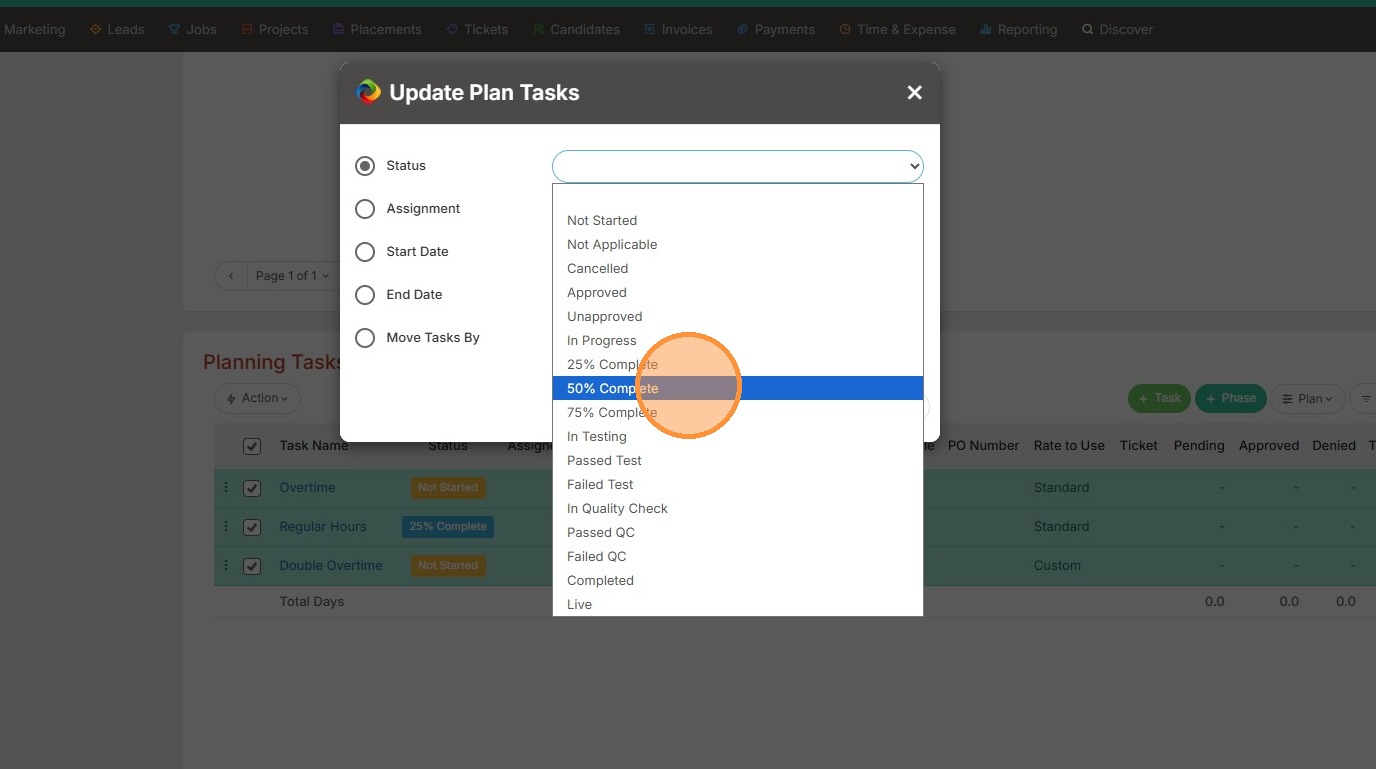
Task: Open the Status dropdown field
Action: (x=737, y=166)
